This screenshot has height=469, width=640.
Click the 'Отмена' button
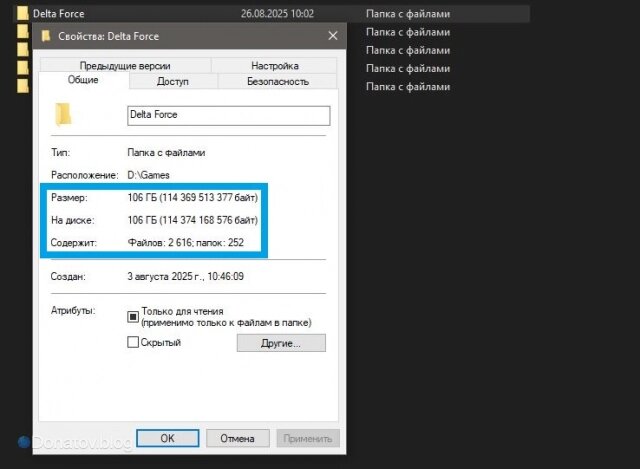[238, 438]
